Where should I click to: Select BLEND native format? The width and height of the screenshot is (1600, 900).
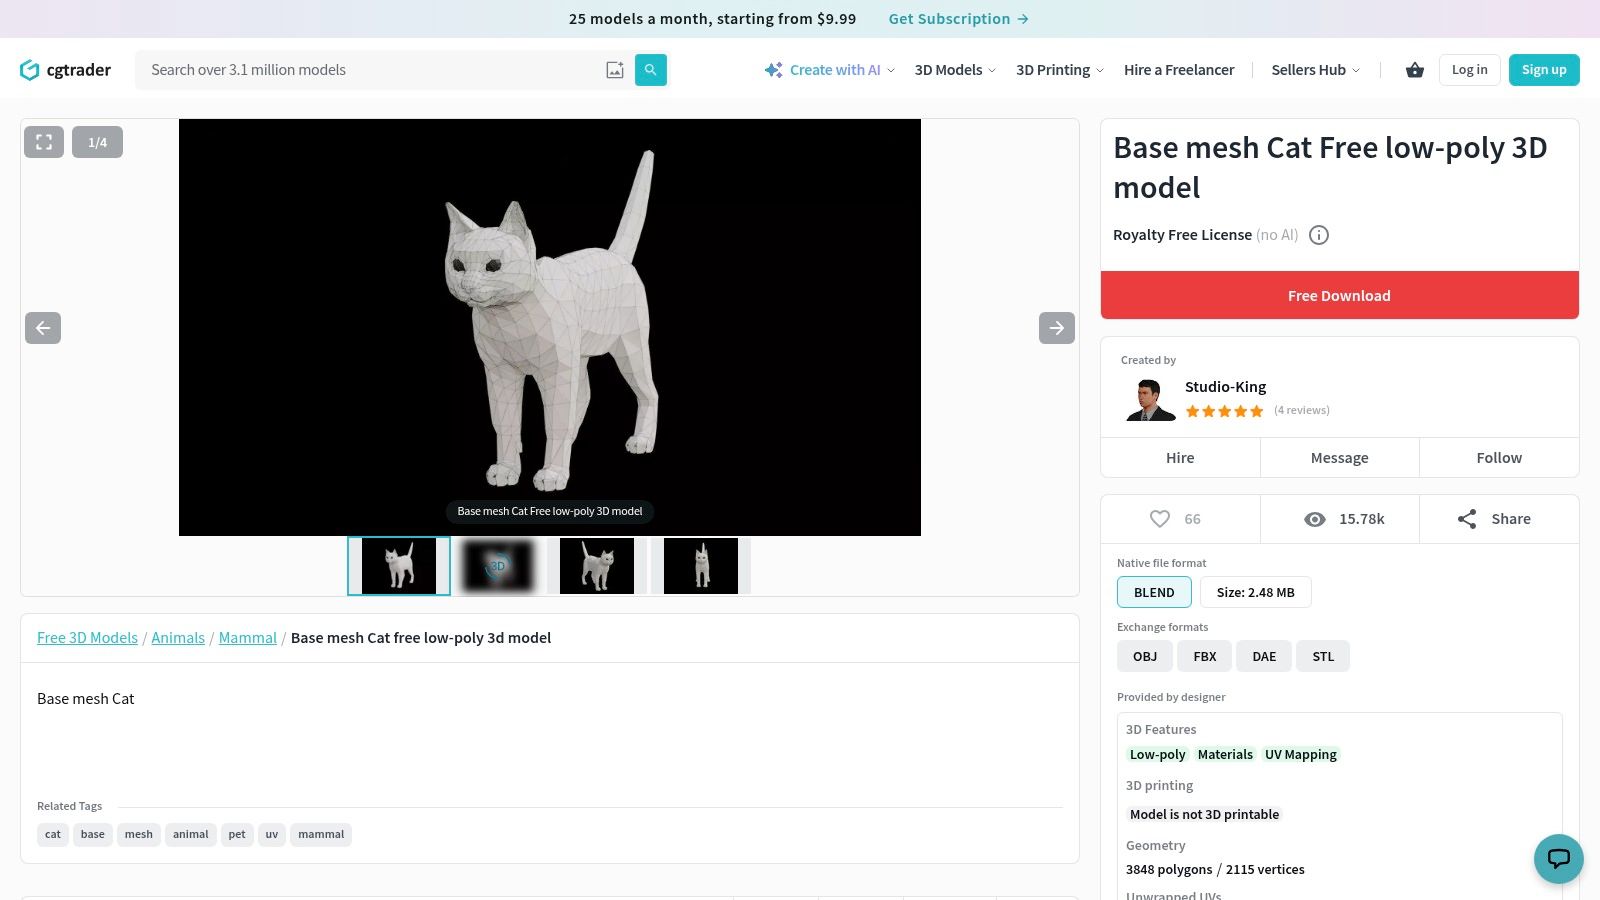(1154, 592)
